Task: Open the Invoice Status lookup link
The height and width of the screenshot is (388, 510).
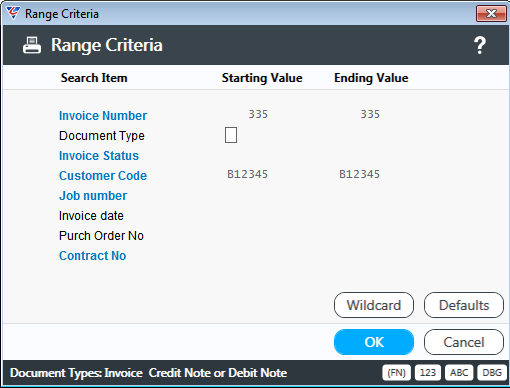Action: pos(99,156)
